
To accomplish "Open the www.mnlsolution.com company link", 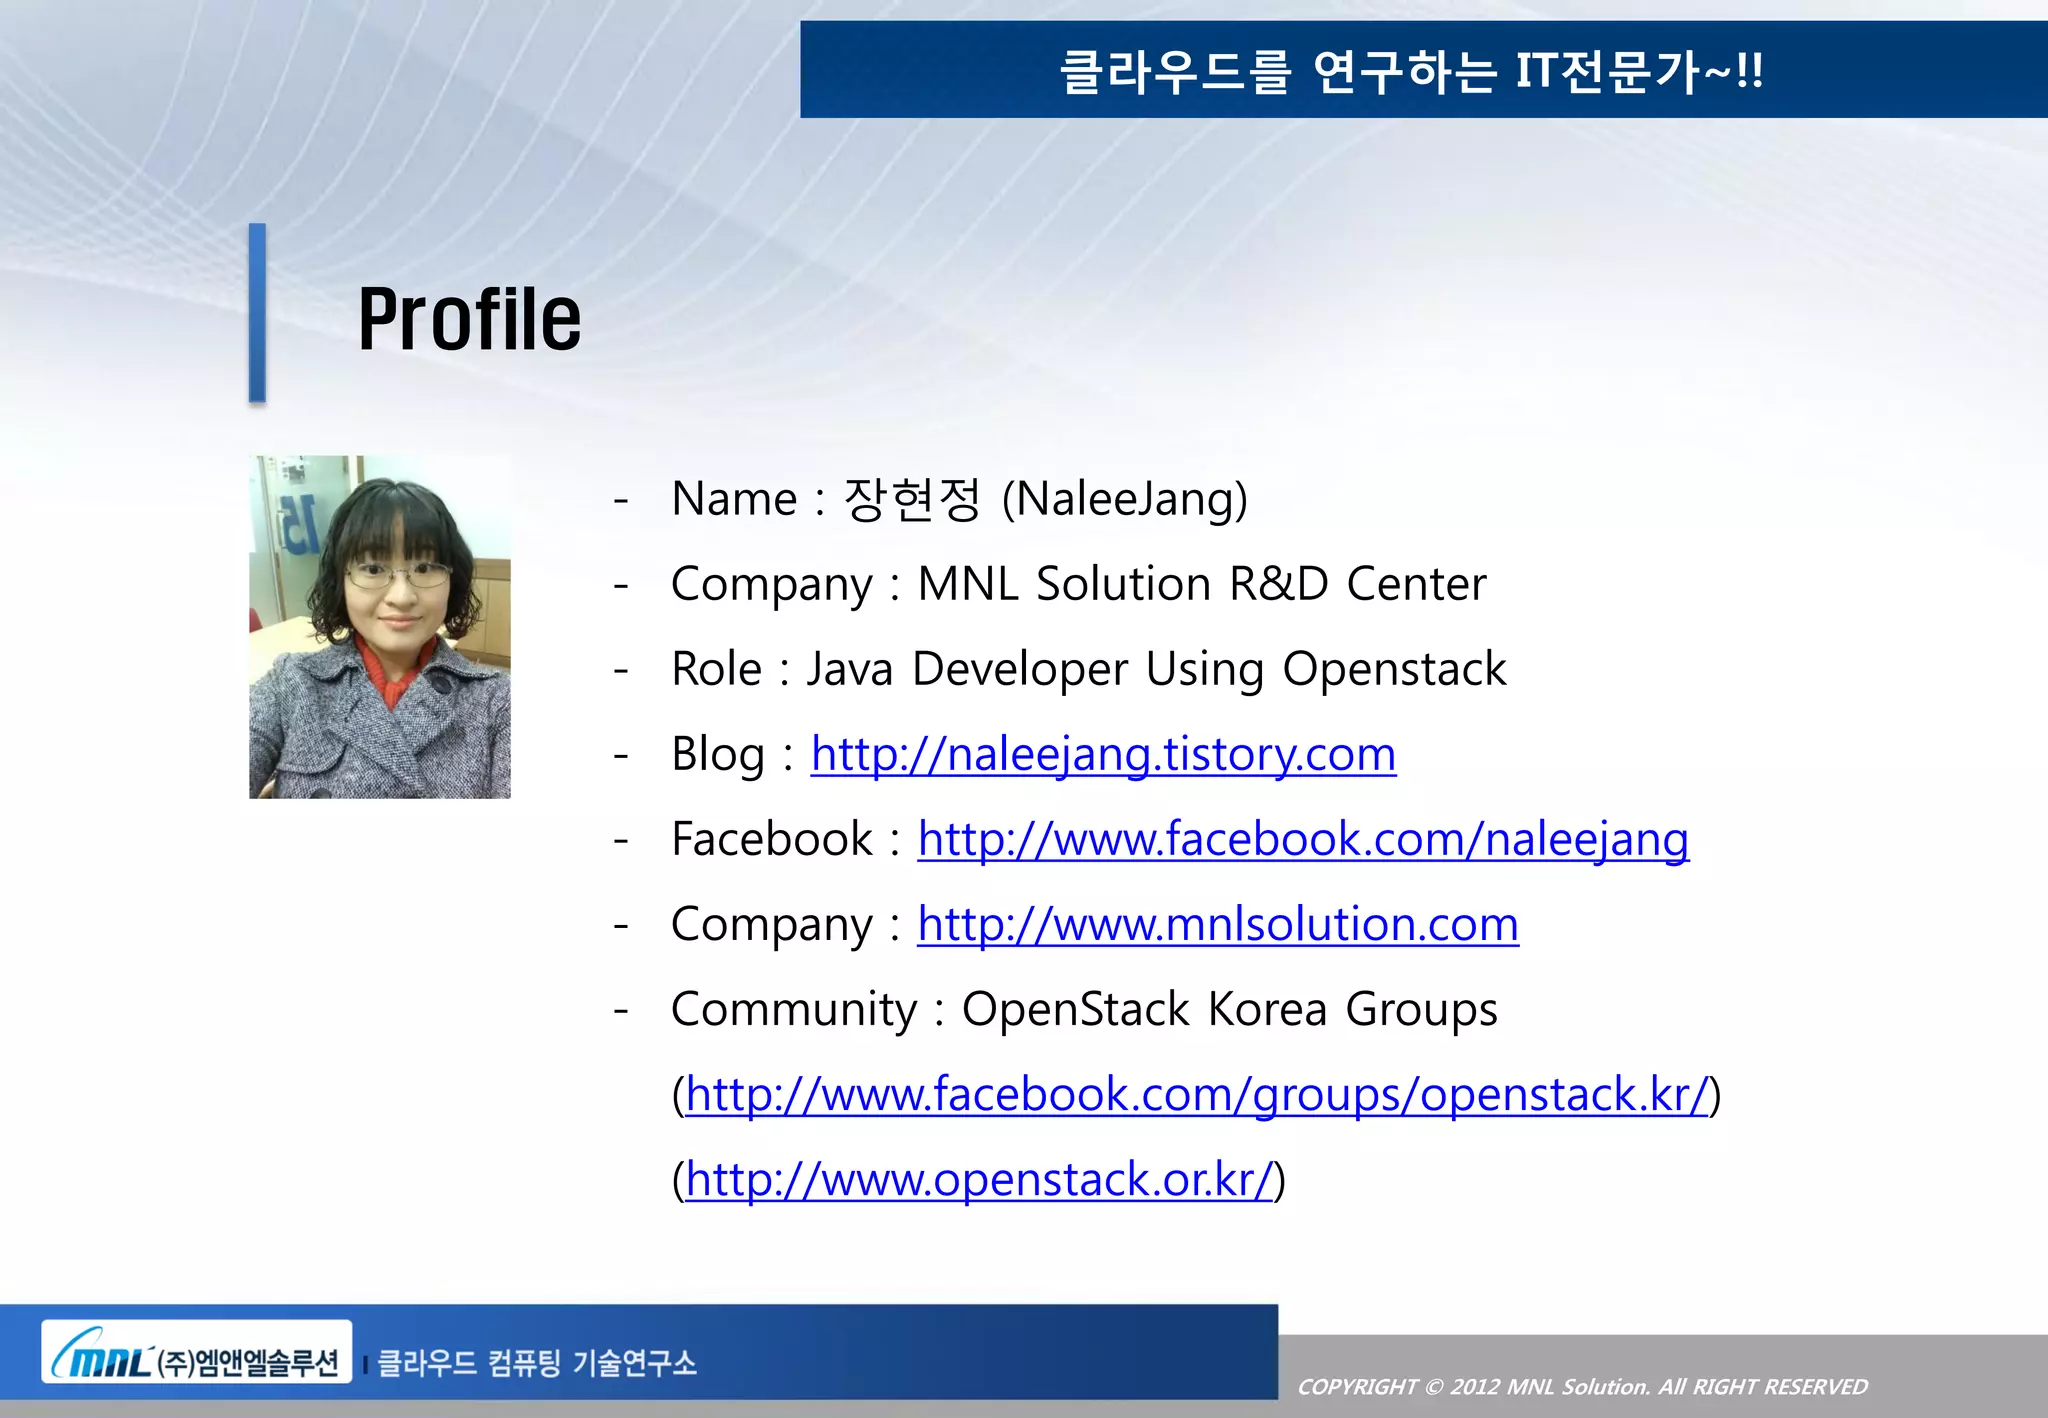I will tap(1217, 924).
